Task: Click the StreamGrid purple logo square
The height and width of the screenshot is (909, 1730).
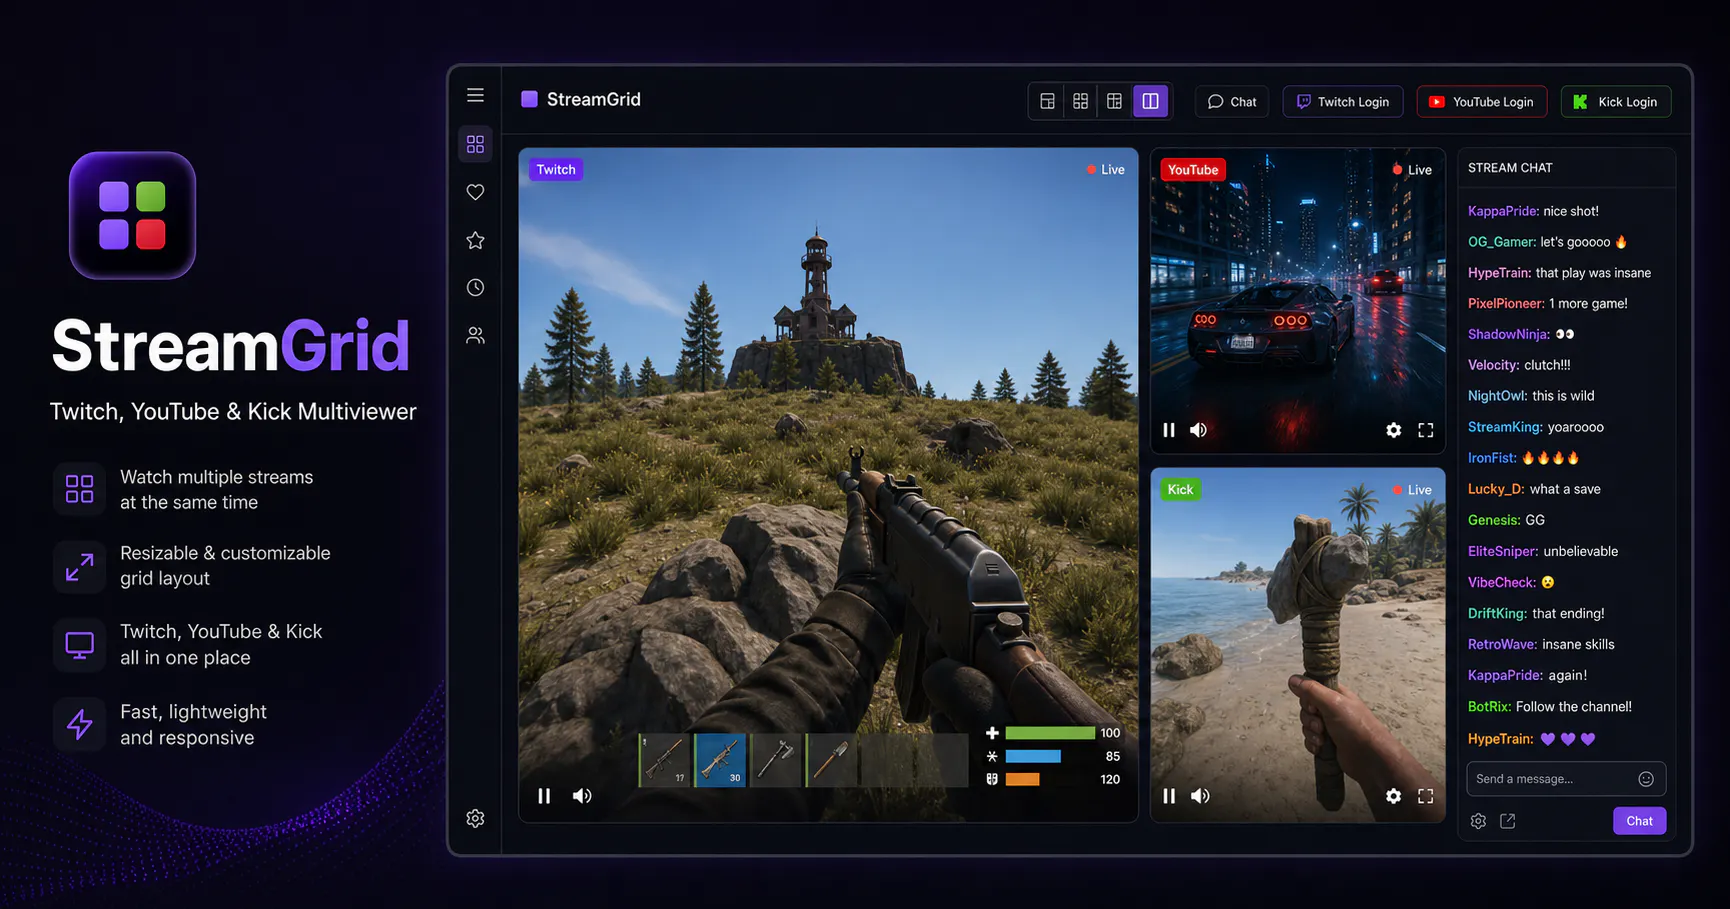Action: point(529,99)
